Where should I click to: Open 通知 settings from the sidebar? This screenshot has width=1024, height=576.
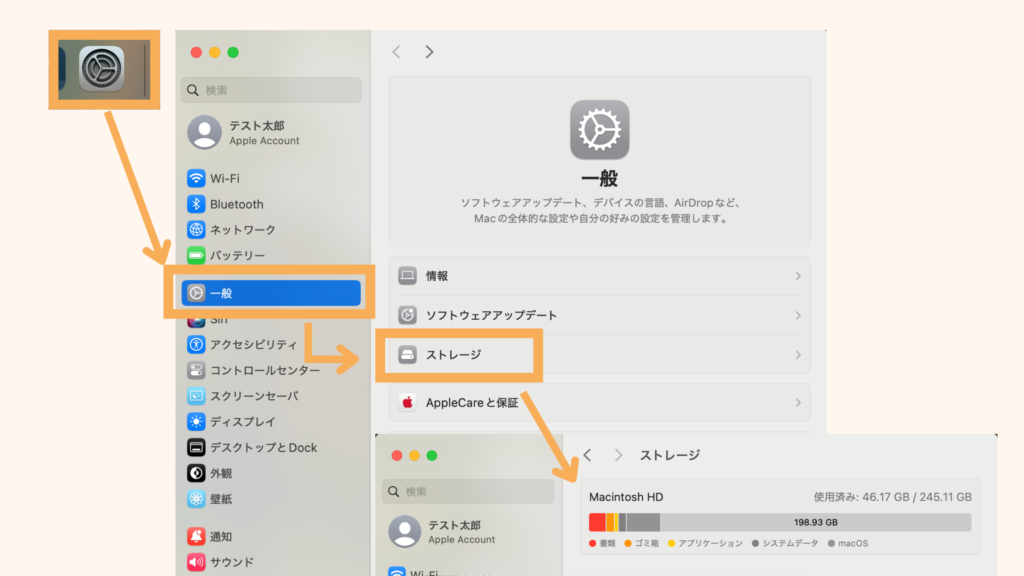pyautogui.click(x=225, y=534)
